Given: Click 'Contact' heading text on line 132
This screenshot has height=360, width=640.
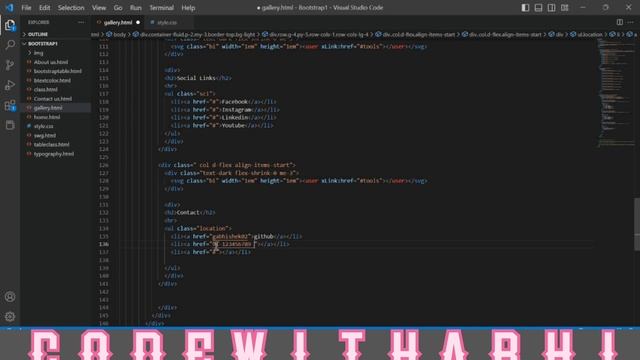Looking at the screenshot, I should (x=189, y=213).
